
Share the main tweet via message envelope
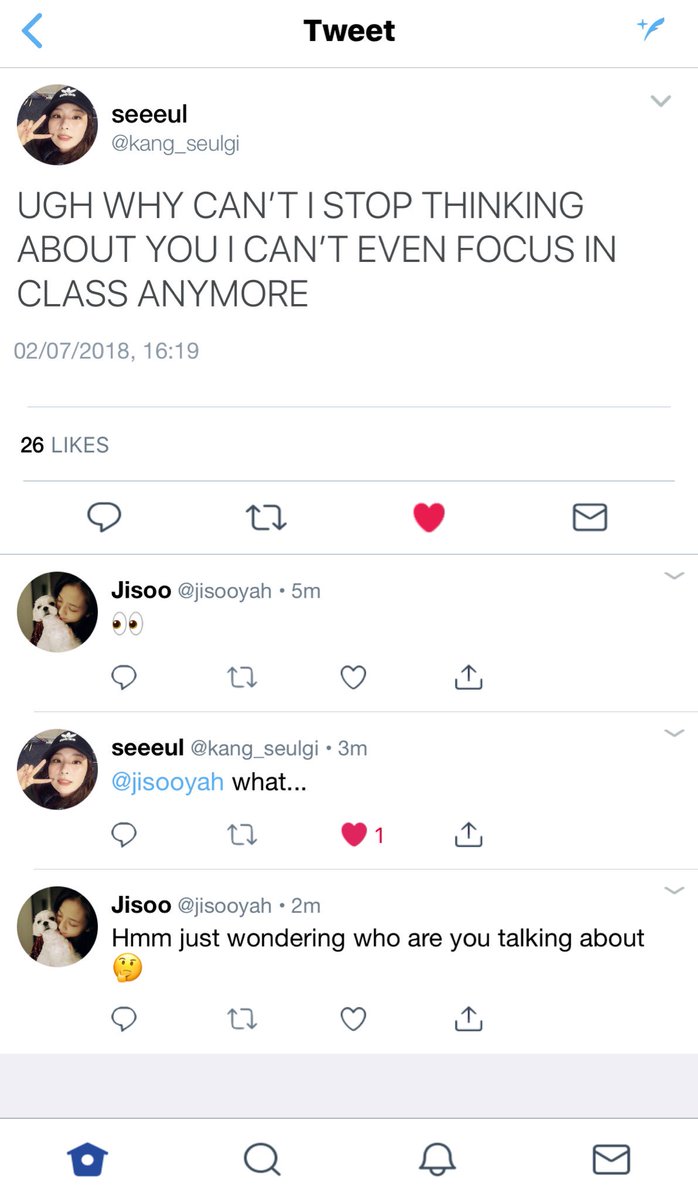pyautogui.click(x=590, y=517)
